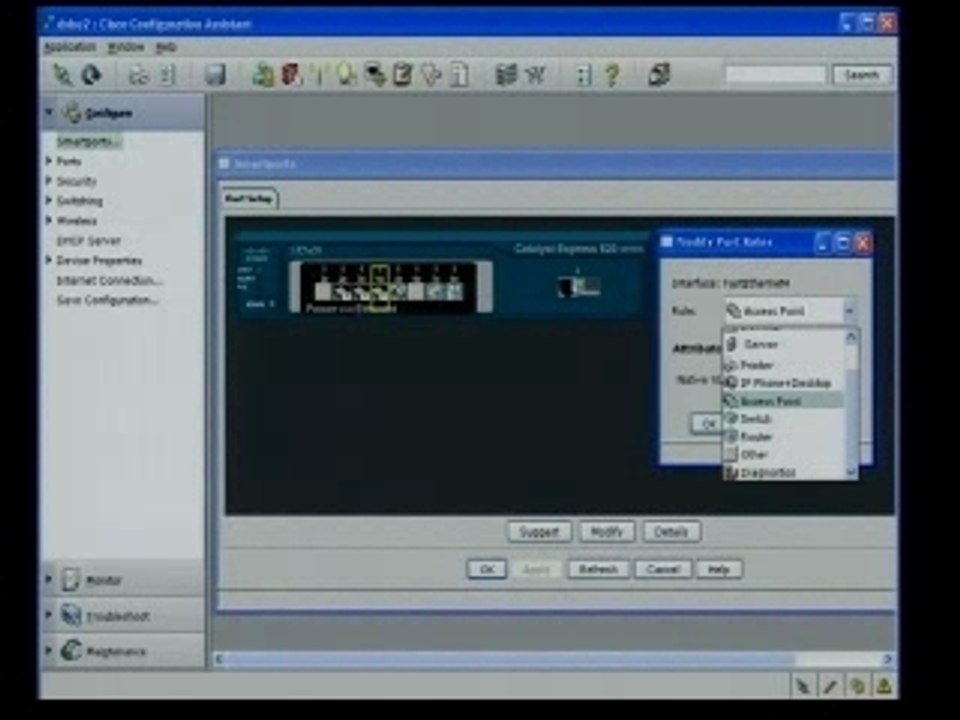This screenshot has height=720, width=960.
Task: Click the Refresh circular-arrow toolbar icon
Action: point(91,75)
